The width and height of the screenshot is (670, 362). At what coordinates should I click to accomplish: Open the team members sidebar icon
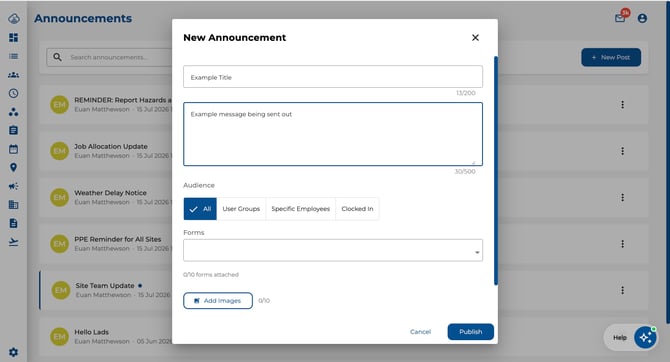13,75
